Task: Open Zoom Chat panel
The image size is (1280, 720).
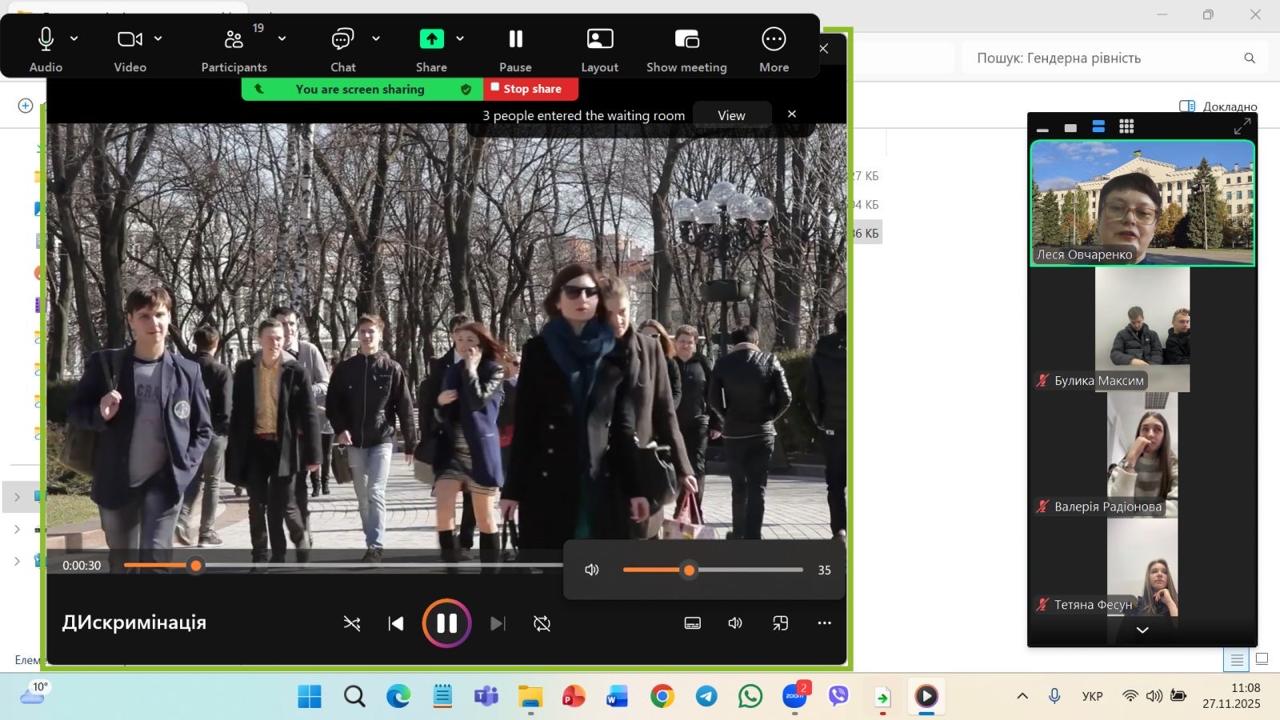Action: (x=343, y=40)
